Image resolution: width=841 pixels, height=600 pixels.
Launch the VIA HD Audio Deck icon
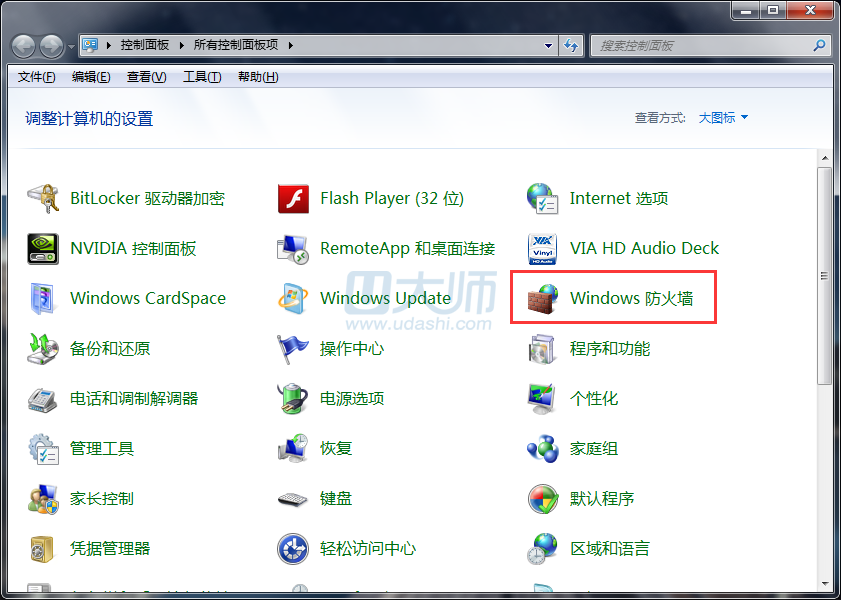click(x=543, y=248)
